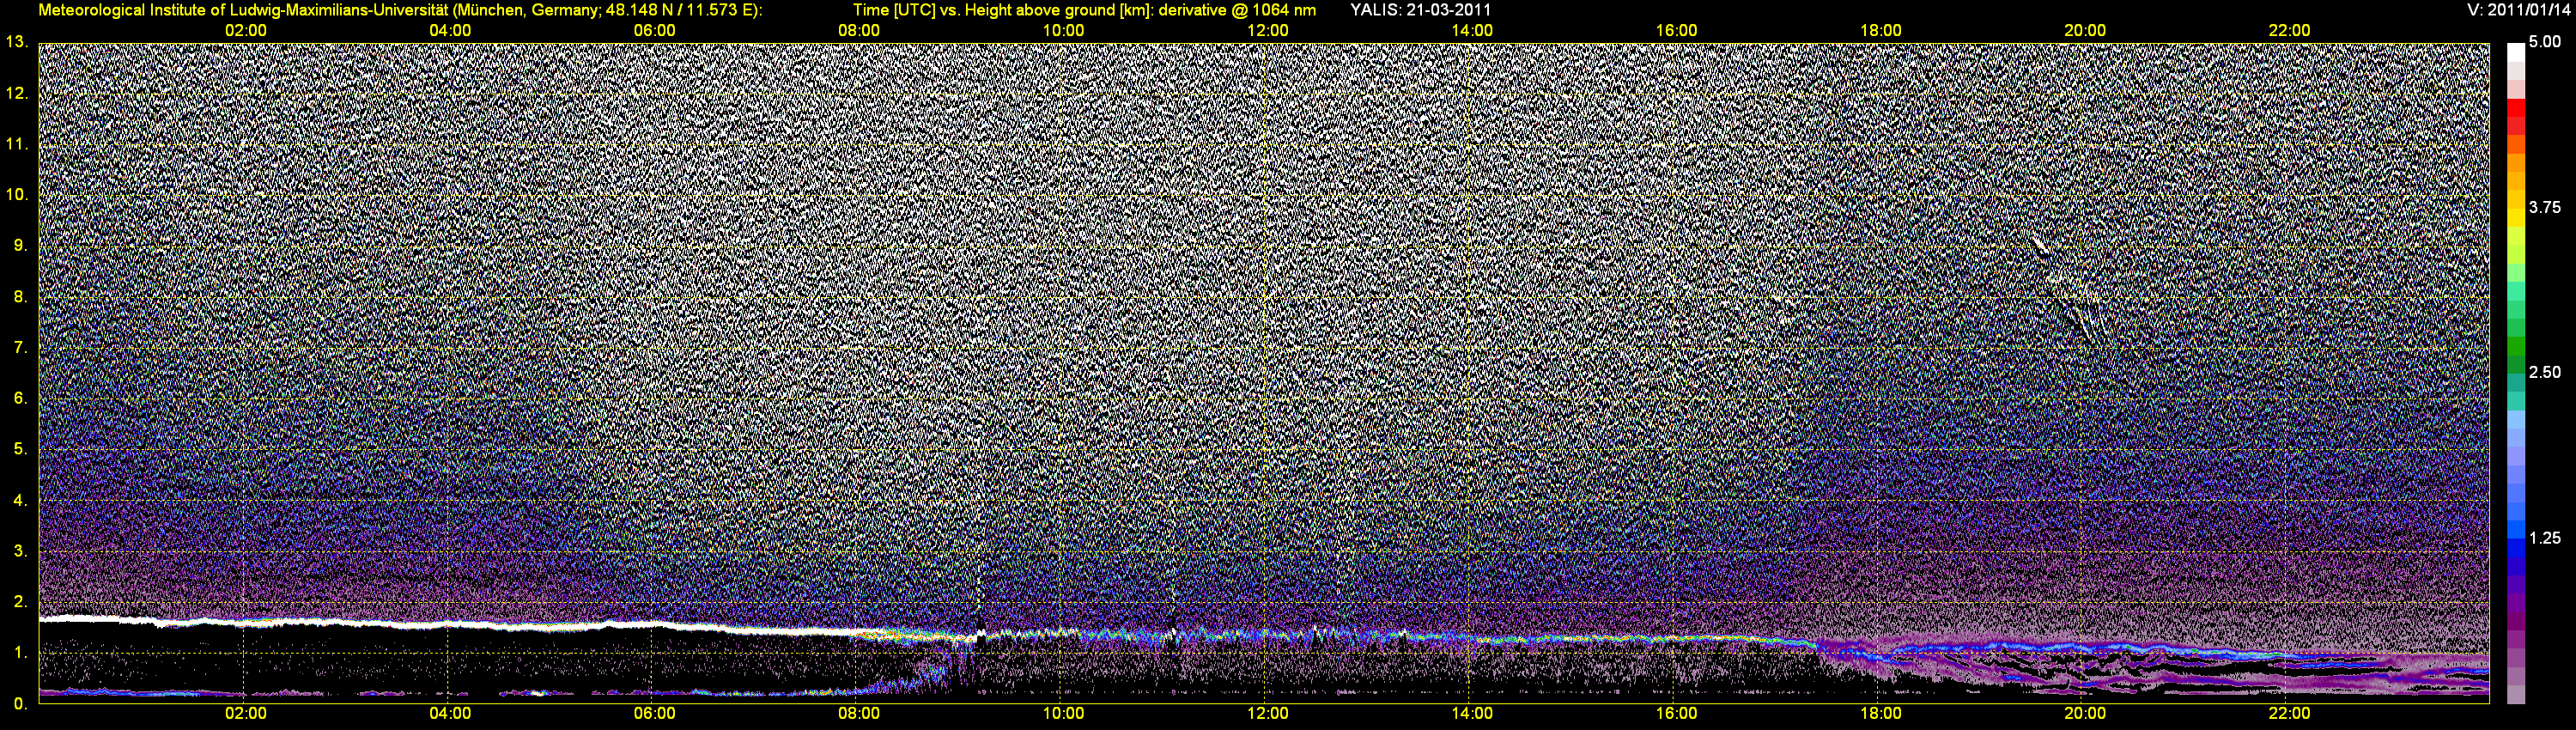This screenshot has height=730, width=2576.
Task: Select the 08:00 tick label on the bottom axis
Action: pyautogui.click(x=859, y=714)
